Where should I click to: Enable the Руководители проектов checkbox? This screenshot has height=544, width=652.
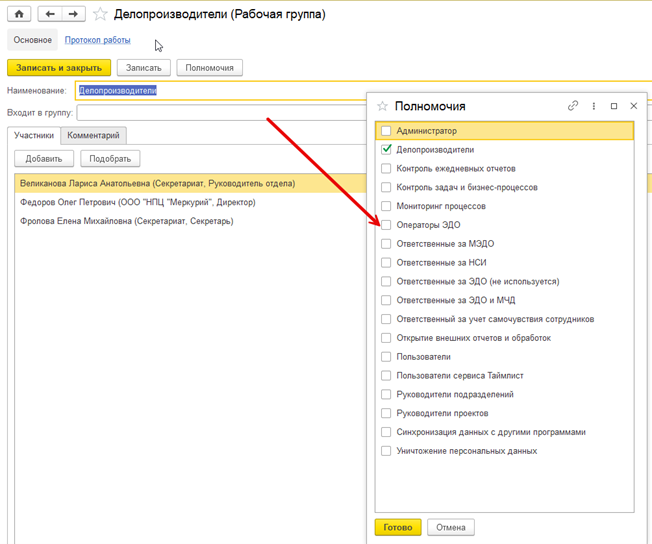[386, 413]
